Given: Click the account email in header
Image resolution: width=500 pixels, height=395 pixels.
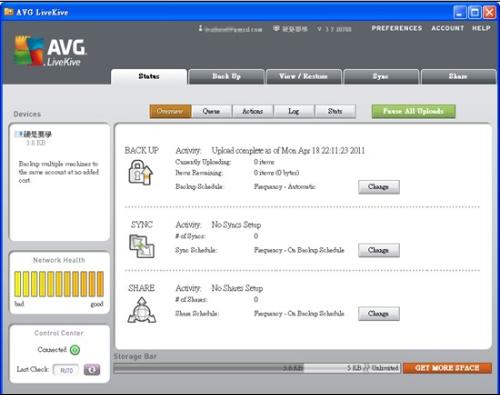Looking at the screenshot, I should tap(233, 29).
